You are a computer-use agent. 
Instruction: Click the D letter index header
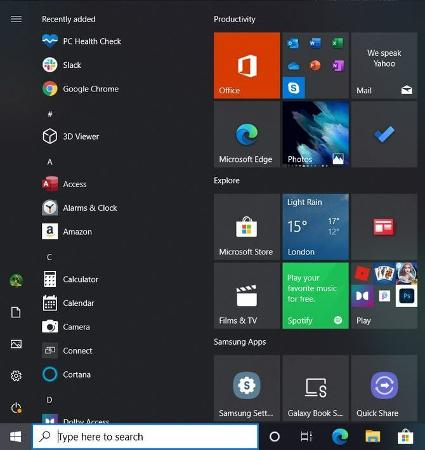pyautogui.click(x=49, y=400)
